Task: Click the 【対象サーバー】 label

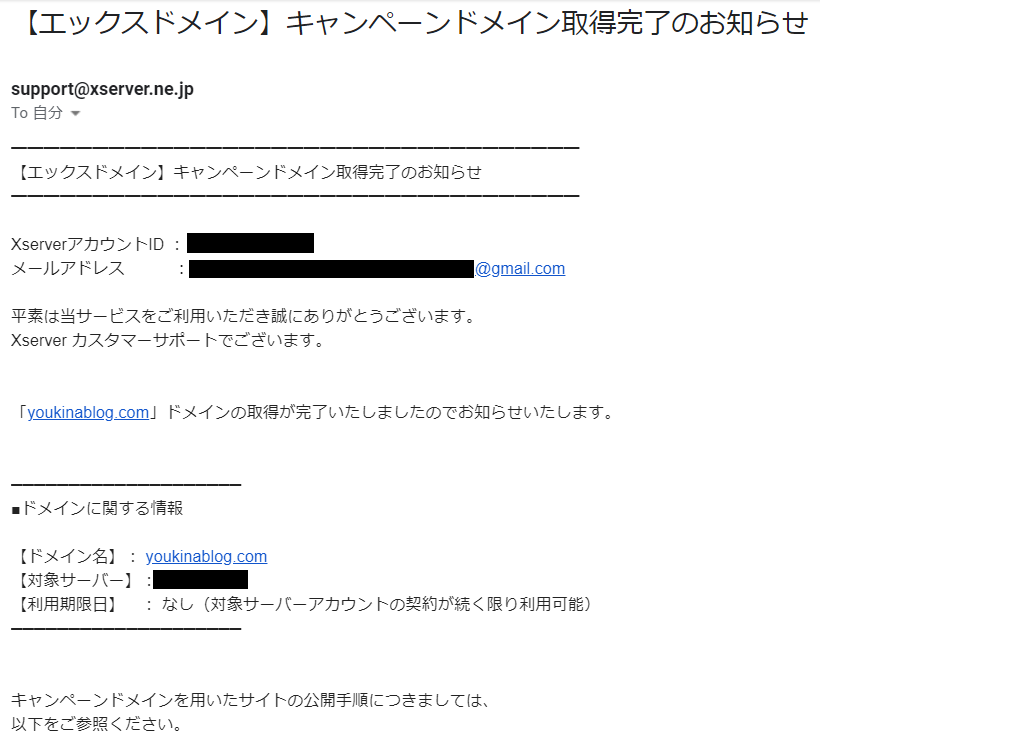Action: [73, 580]
